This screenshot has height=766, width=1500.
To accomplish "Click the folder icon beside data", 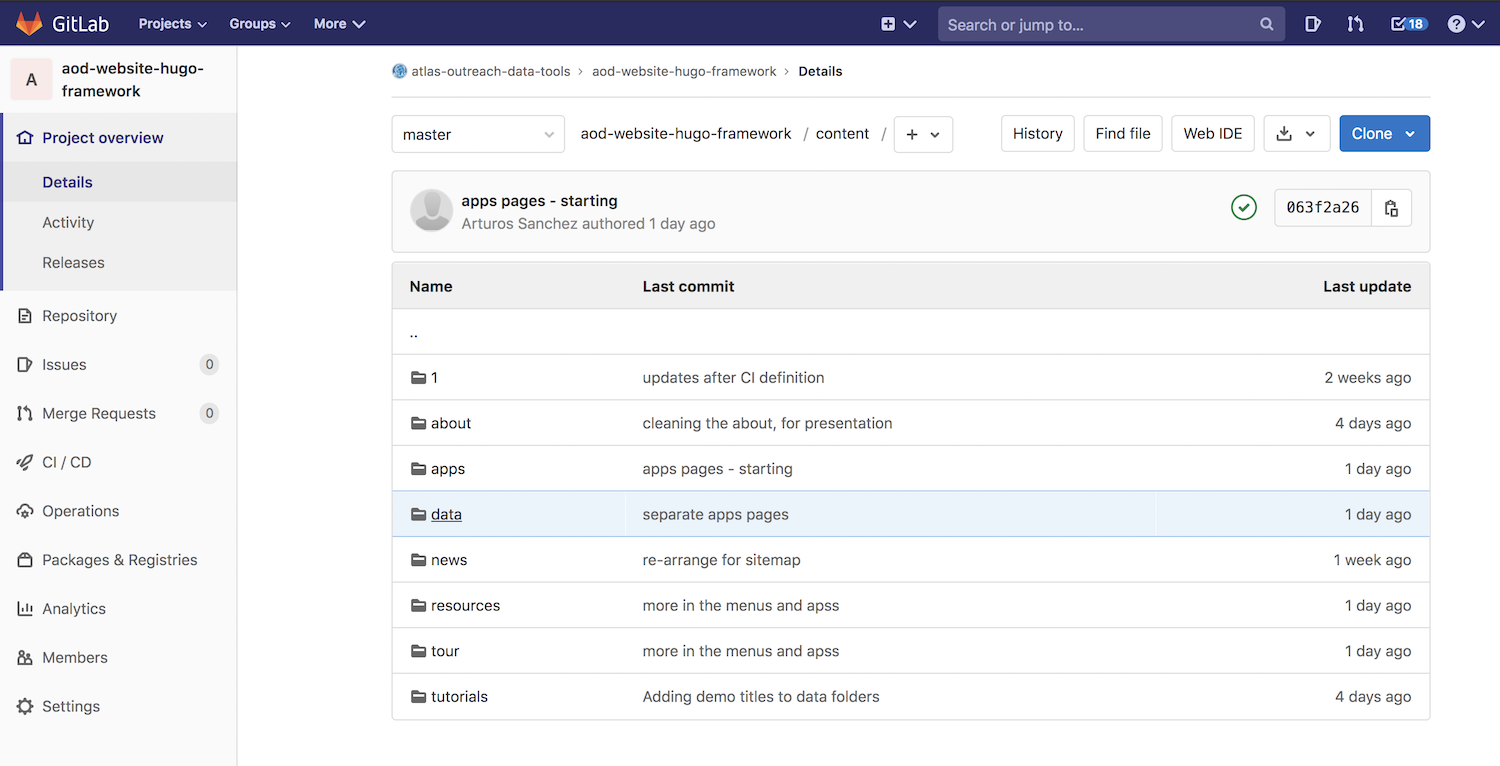I will 419,515.
